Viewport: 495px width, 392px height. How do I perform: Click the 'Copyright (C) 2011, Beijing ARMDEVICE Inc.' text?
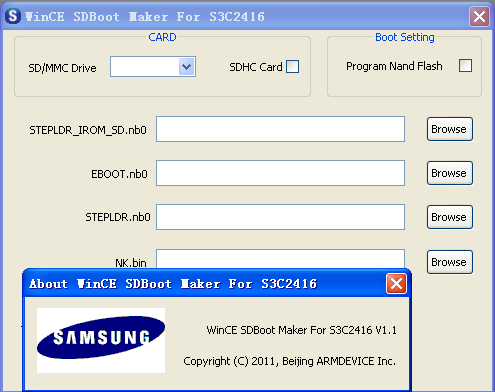[x=289, y=361]
